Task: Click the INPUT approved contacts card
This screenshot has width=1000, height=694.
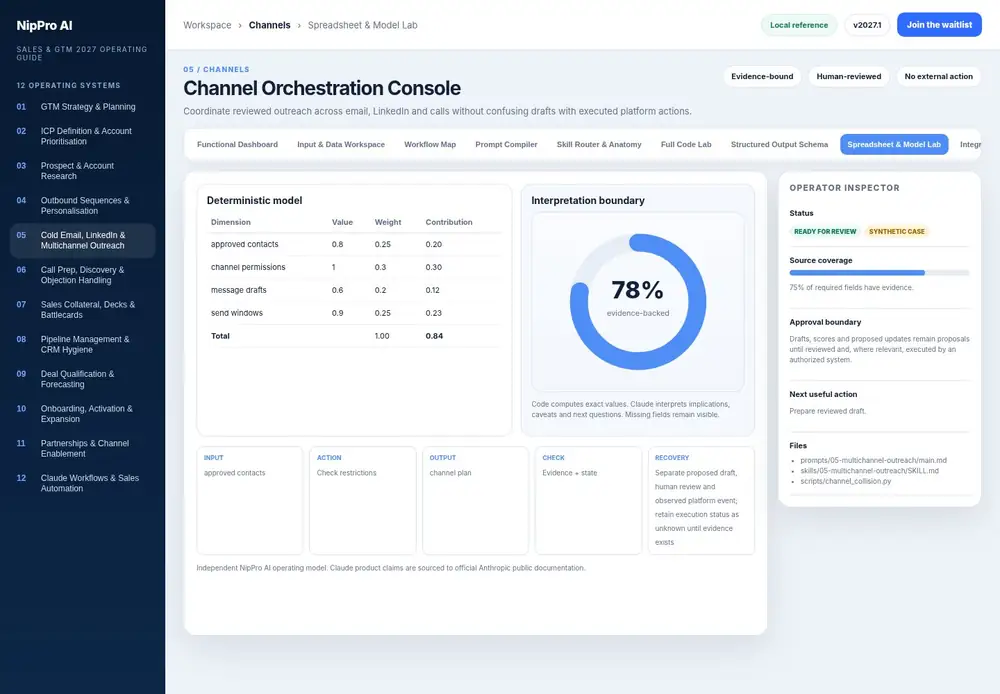Action: point(249,500)
